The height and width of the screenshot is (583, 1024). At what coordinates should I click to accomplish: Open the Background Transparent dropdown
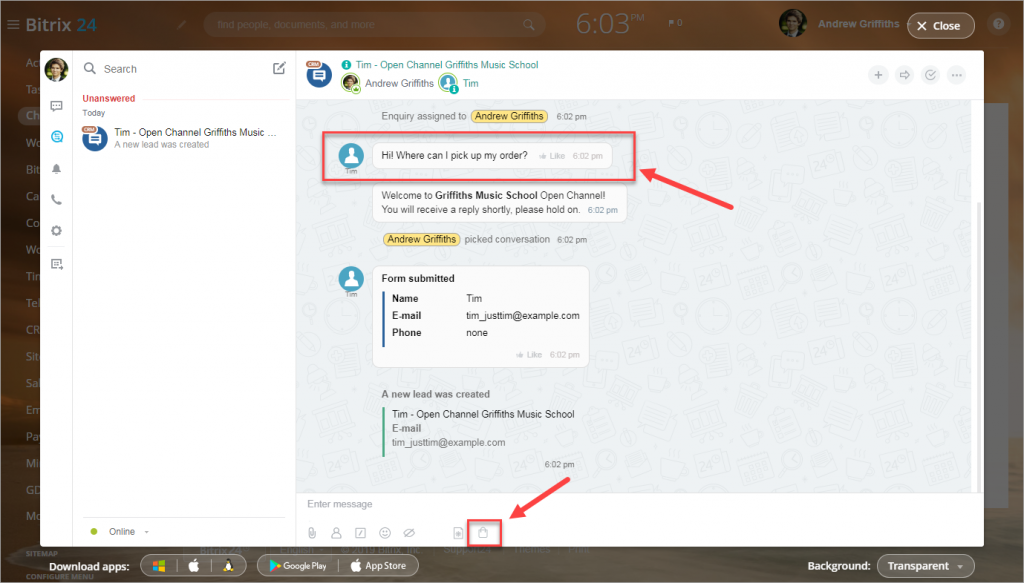925,566
